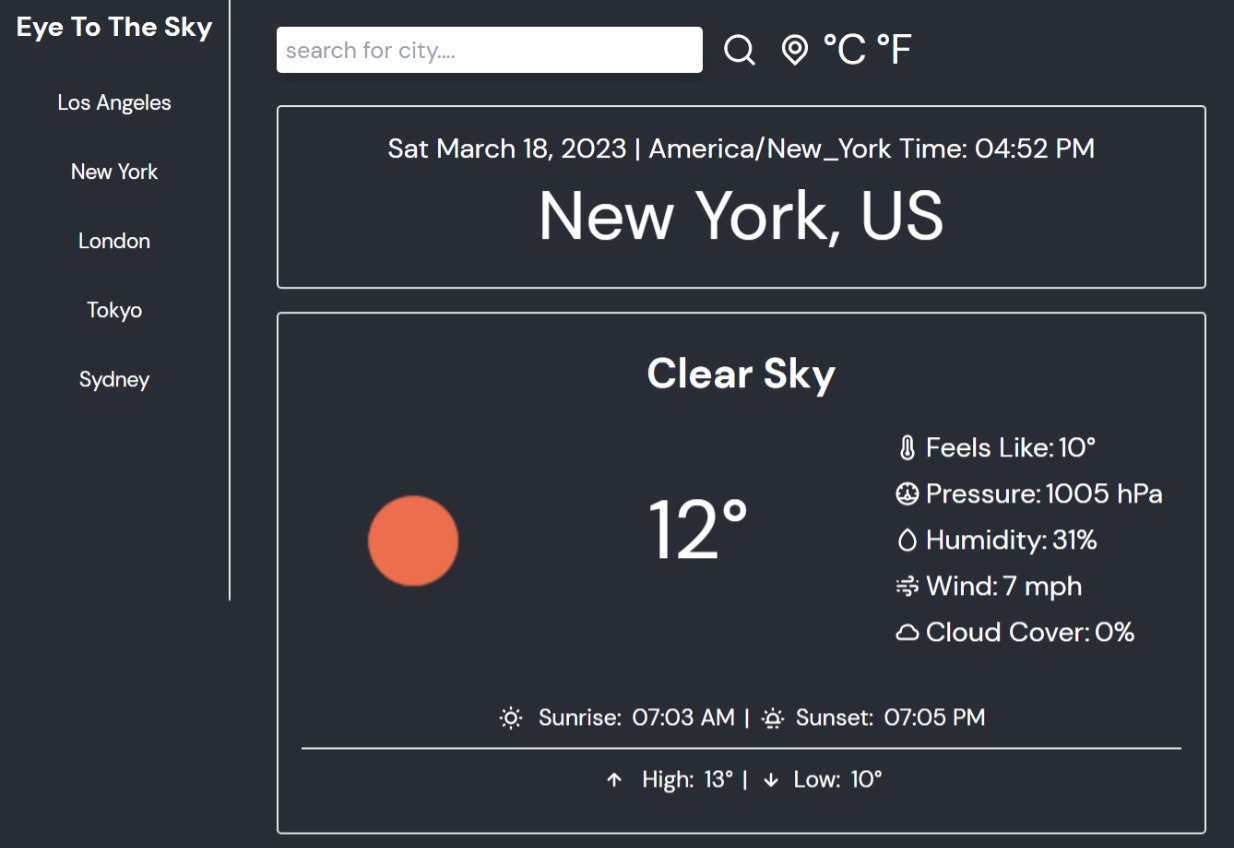Click the magnifying glass search icon

tap(739, 50)
